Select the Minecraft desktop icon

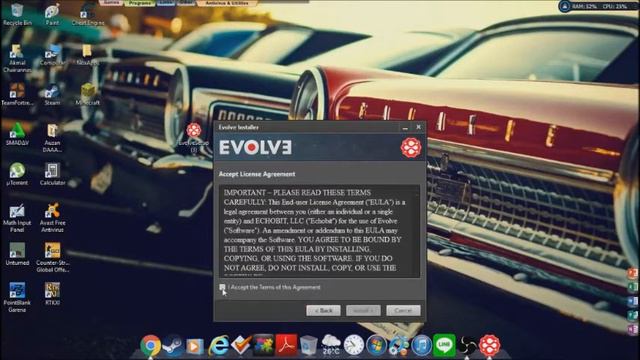(x=87, y=95)
